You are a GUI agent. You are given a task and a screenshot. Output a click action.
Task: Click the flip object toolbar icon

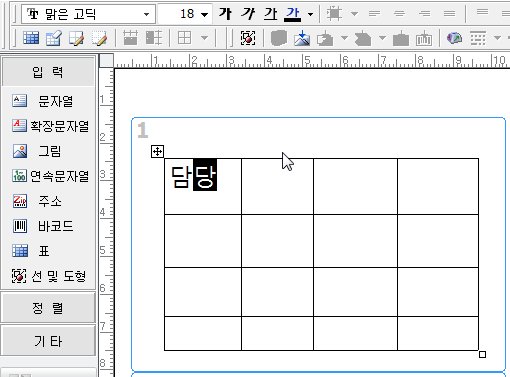(363, 38)
